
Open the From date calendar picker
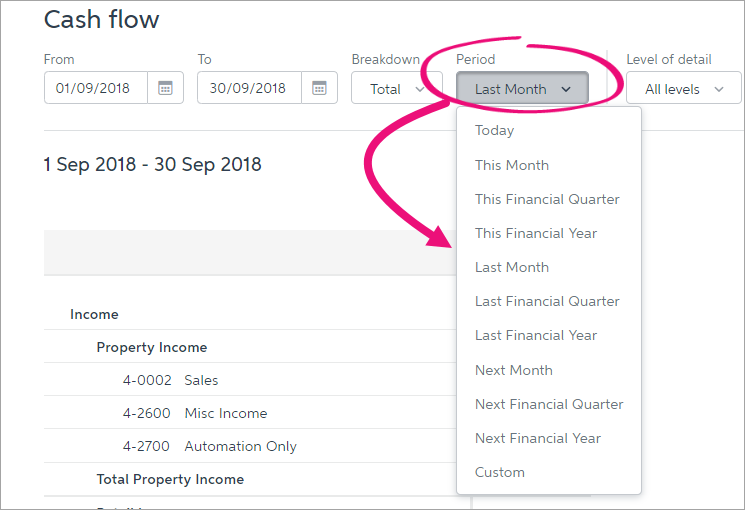click(165, 88)
